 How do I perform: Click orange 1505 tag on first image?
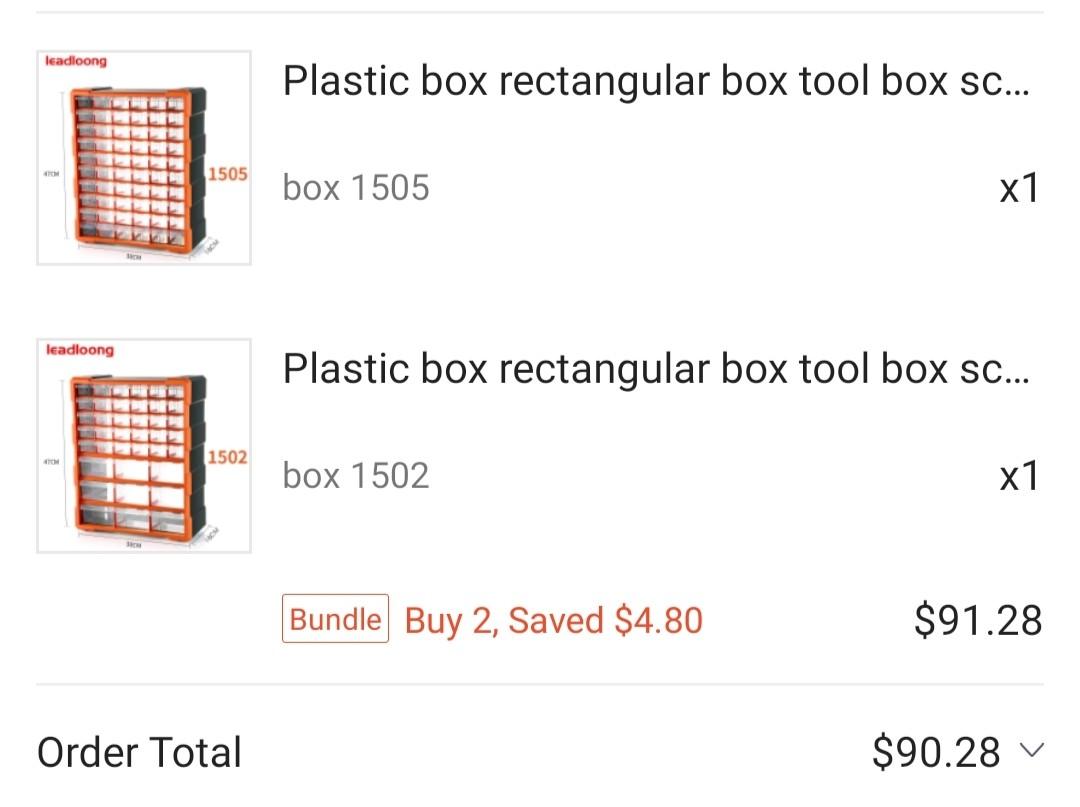[x=227, y=174]
